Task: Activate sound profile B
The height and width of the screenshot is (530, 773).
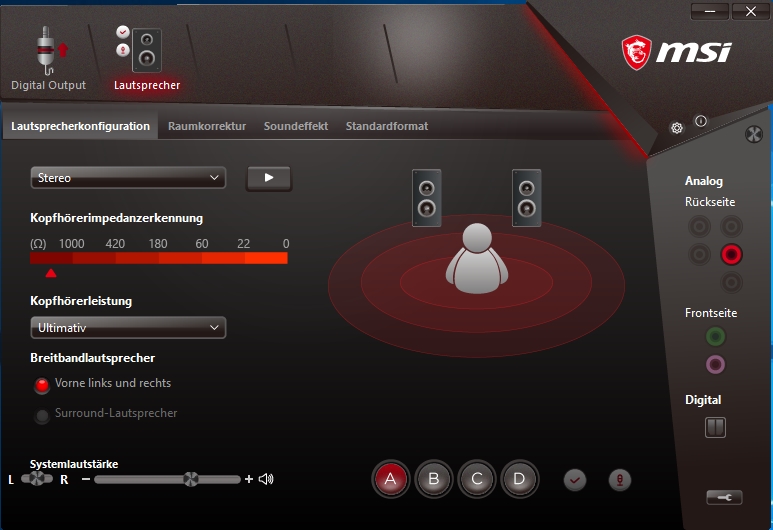Action: click(x=433, y=479)
